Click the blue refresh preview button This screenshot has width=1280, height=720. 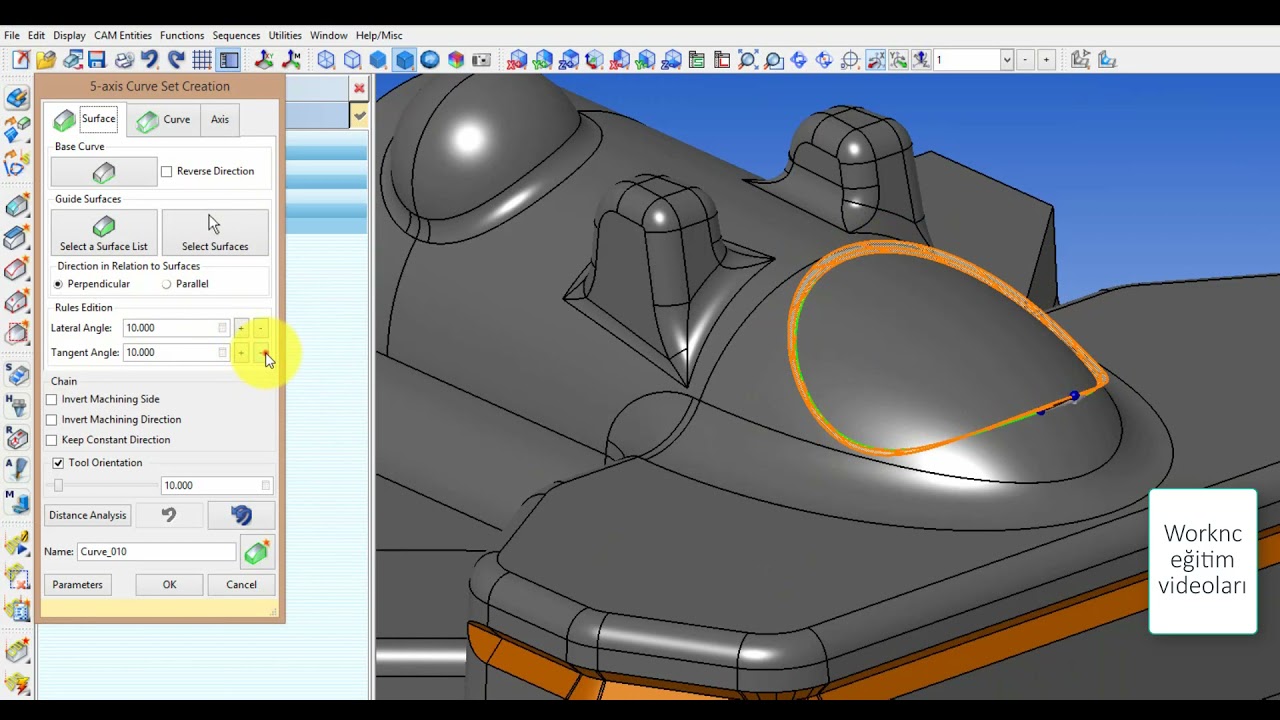point(241,515)
